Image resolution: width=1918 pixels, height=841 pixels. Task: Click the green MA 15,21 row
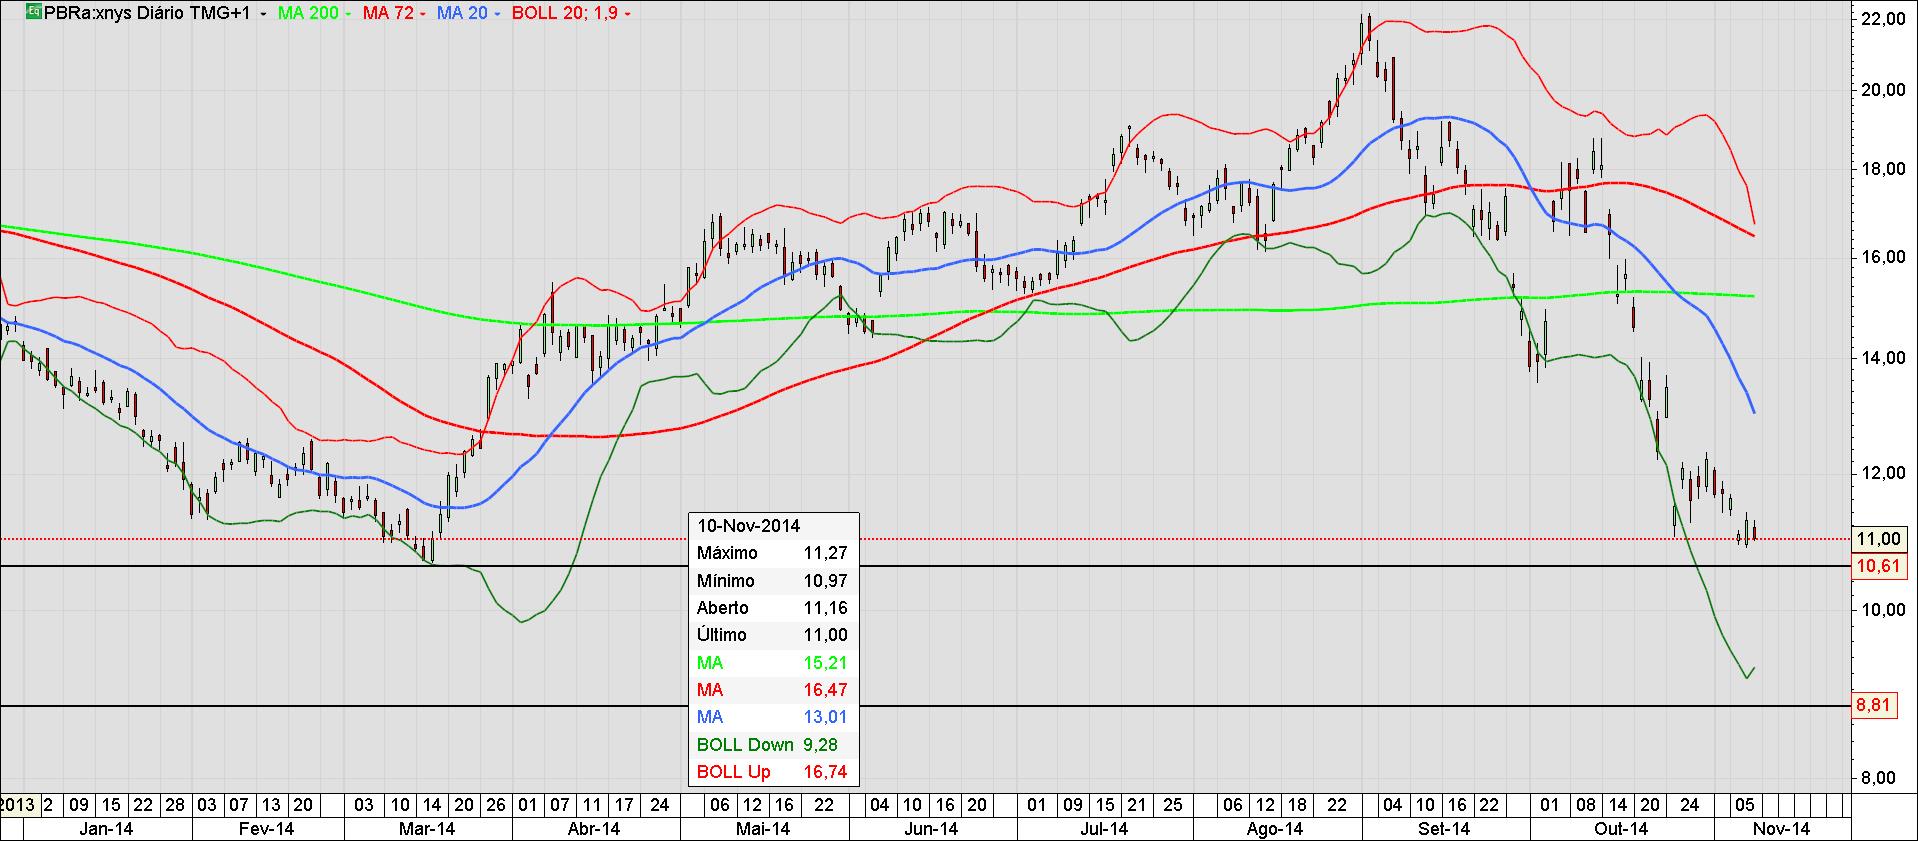773,663
